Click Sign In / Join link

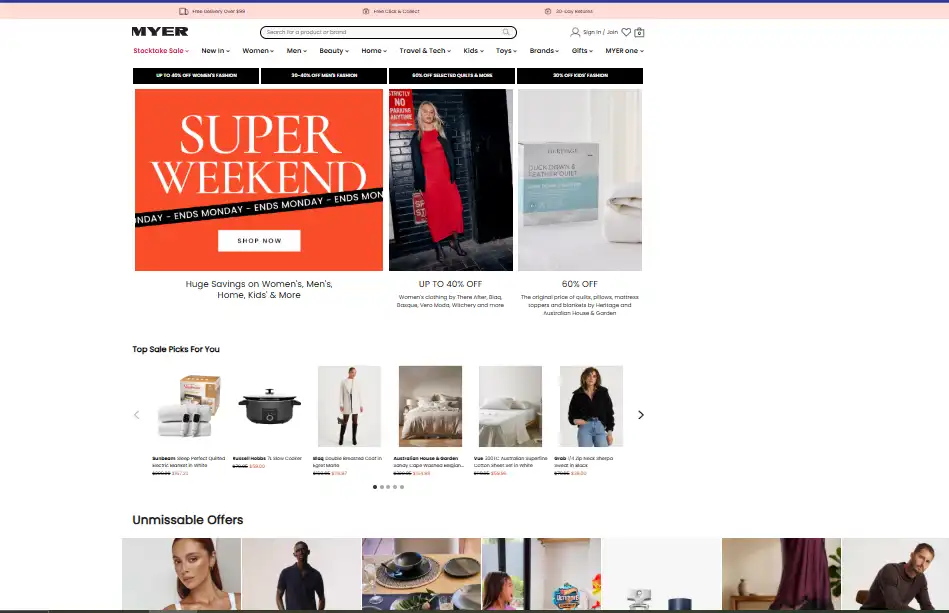[600, 32]
